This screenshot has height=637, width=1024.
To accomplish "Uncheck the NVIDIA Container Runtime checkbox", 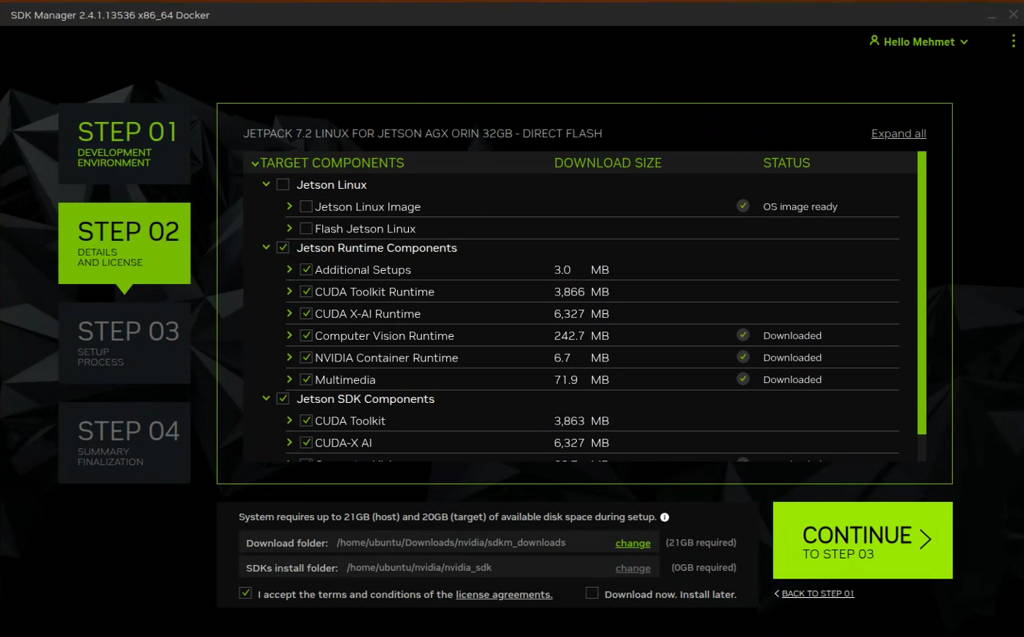I will [306, 357].
